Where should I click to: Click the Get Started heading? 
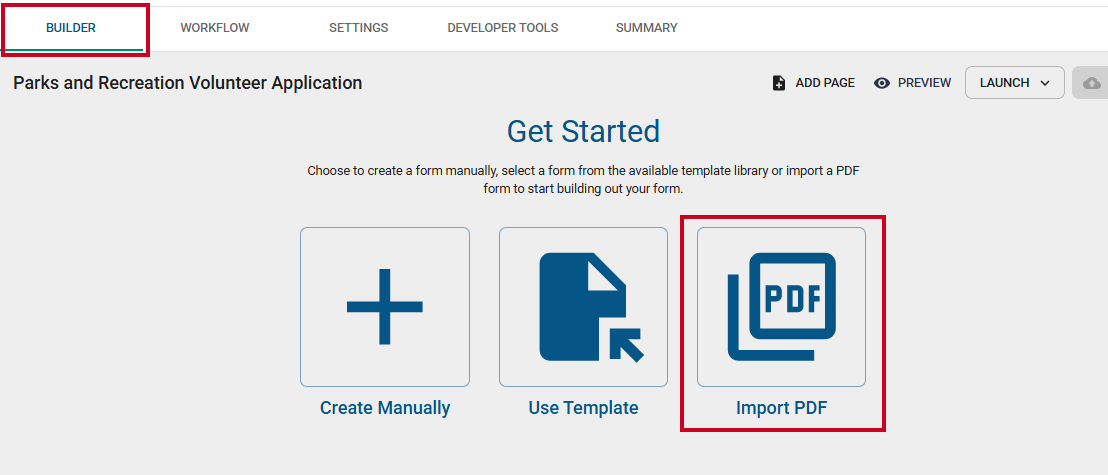coord(584,131)
